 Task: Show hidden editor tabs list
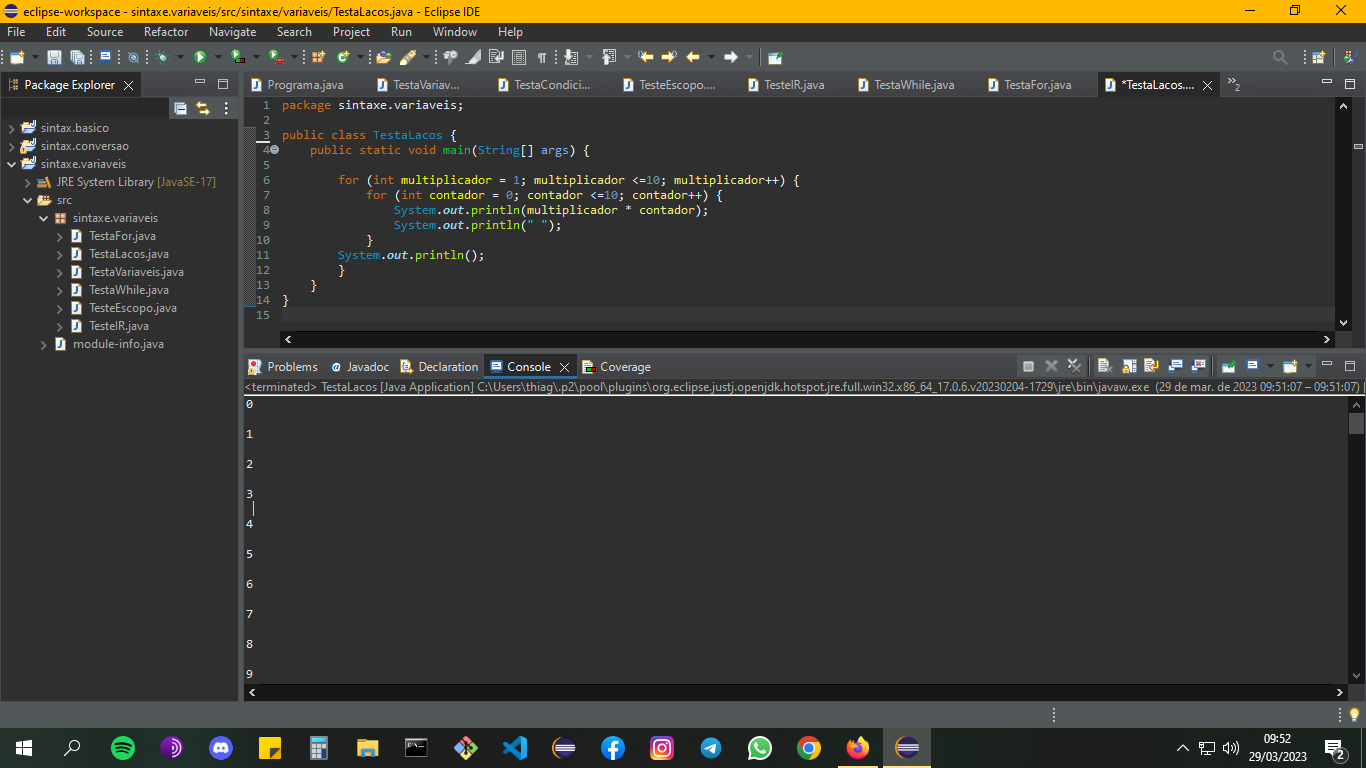tap(1234, 85)
